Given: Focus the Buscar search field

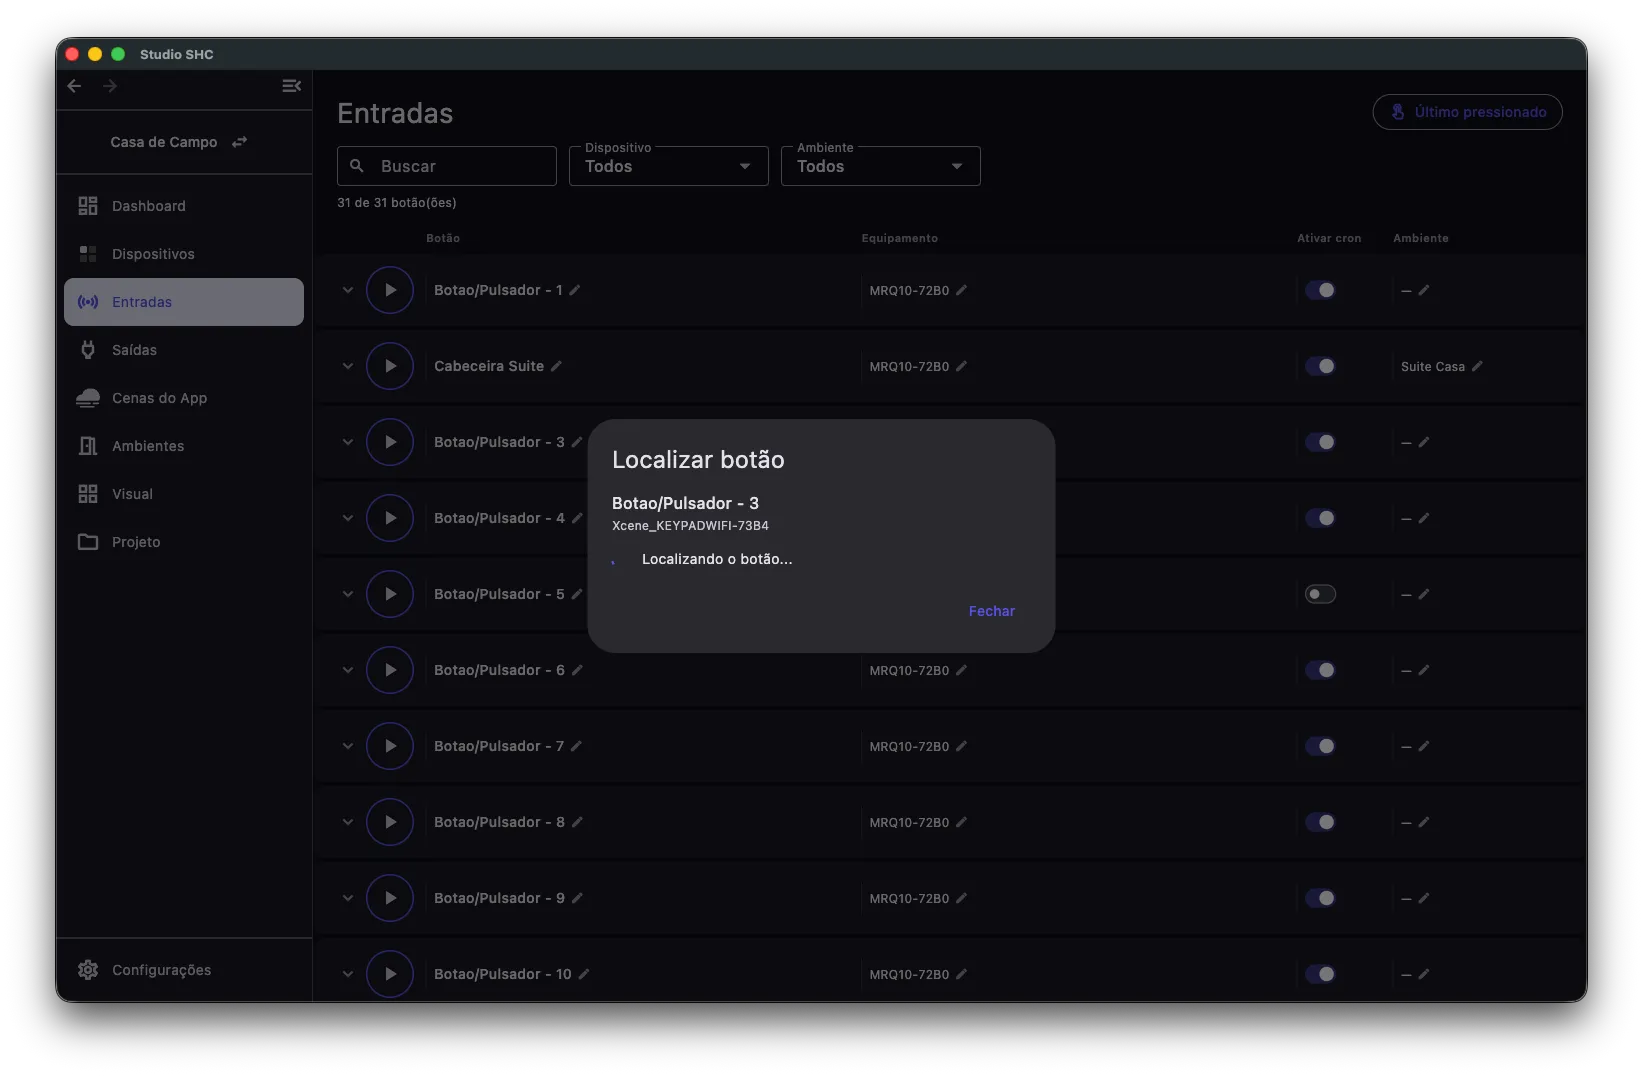Looking at the screenshot, I should click(x=447, y=166).
